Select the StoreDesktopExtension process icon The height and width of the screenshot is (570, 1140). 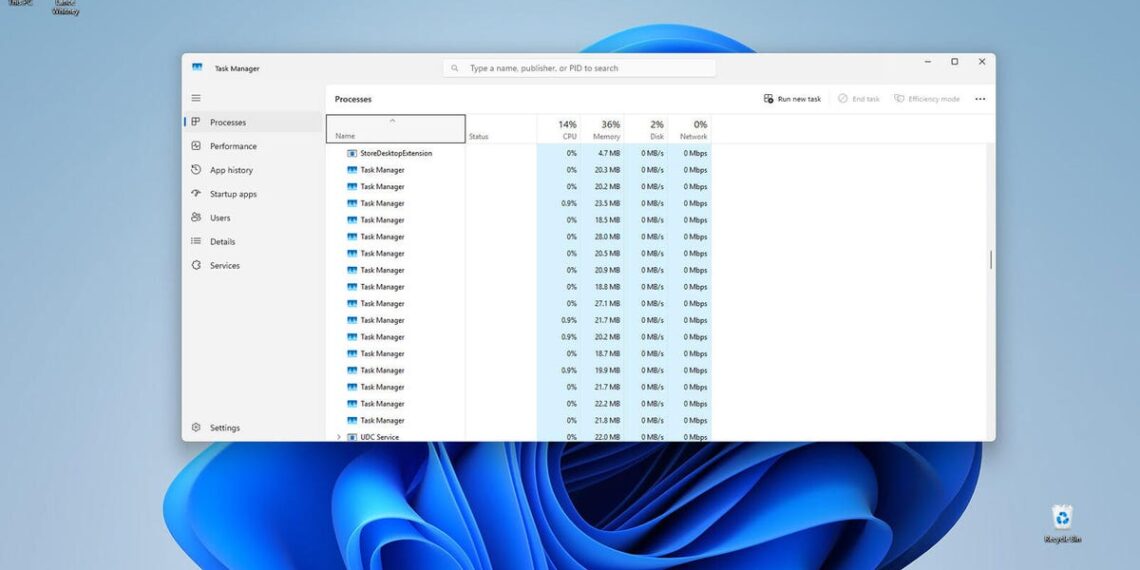[x=352, y=153]
